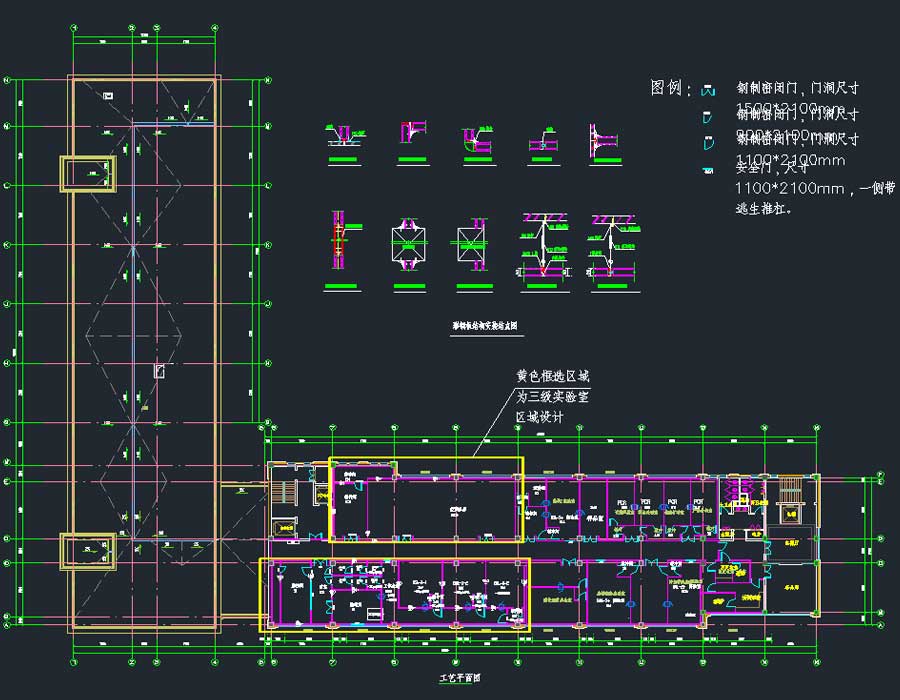Click the 黄色框选区域 annotation text
Viewport: 900px width, 700px height.
[552, 377]
